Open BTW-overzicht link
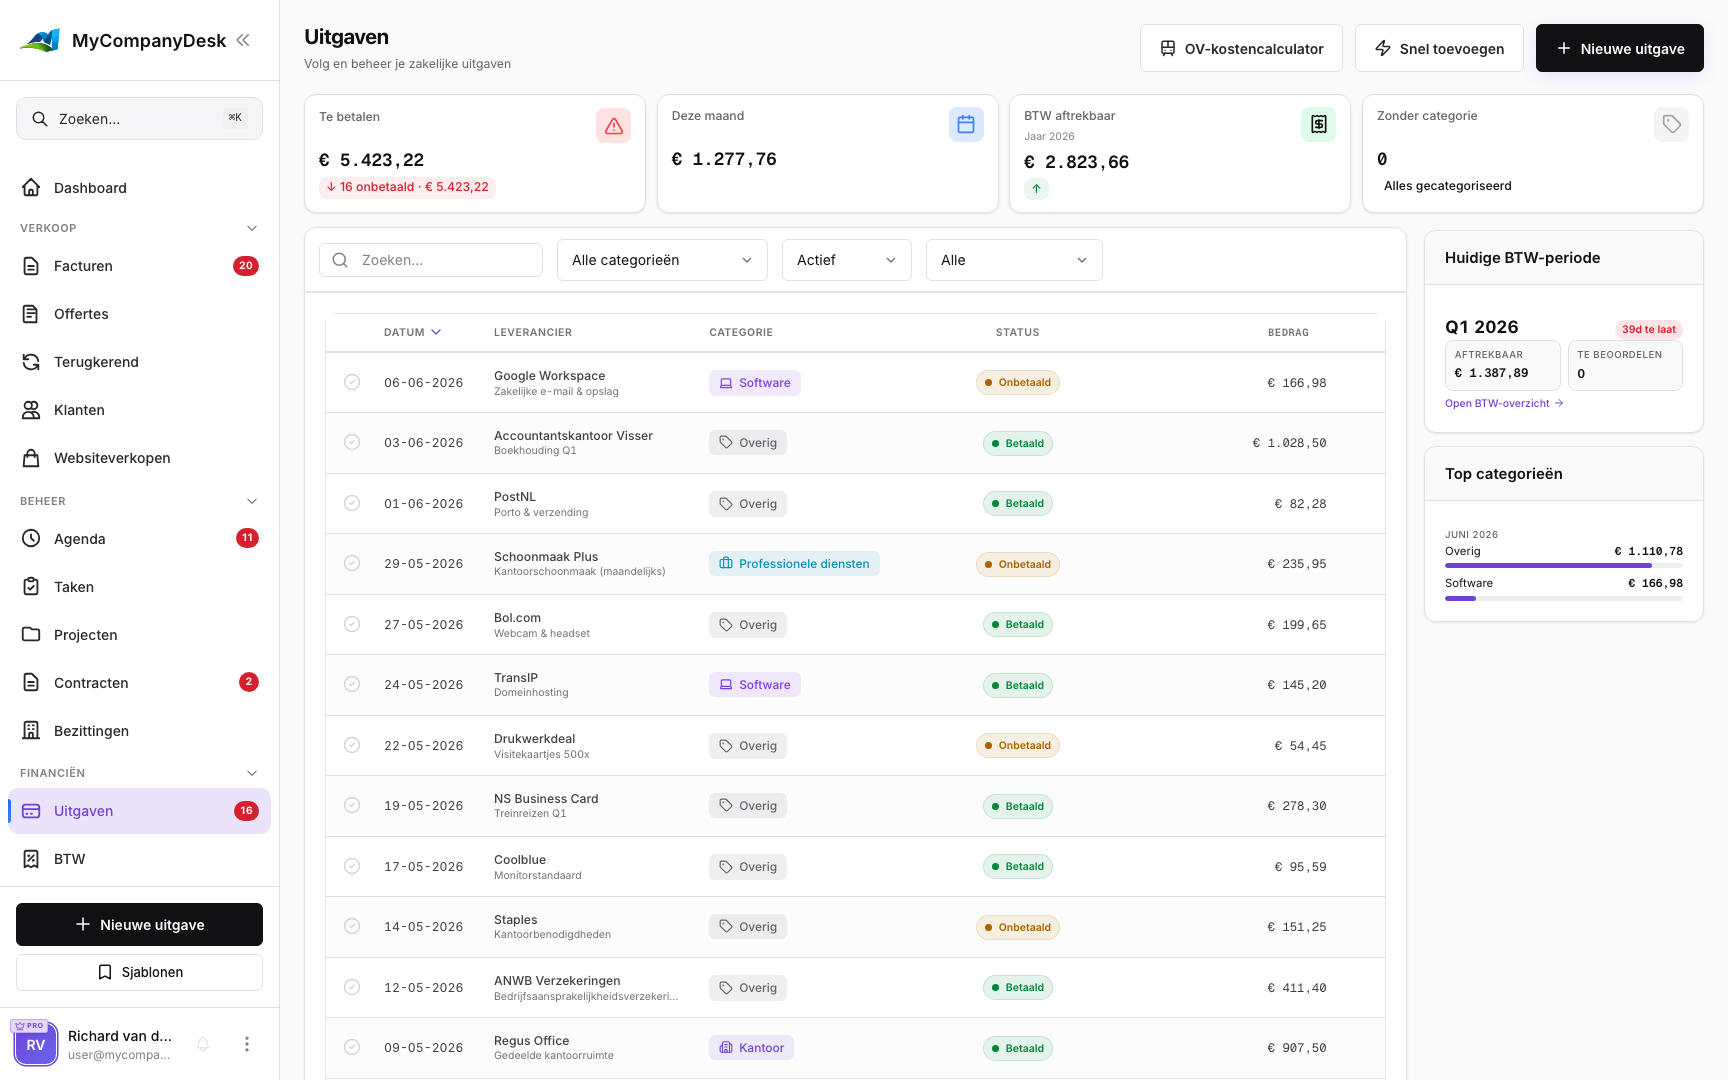The image size is (1728, 1080). pos(1504,403)
